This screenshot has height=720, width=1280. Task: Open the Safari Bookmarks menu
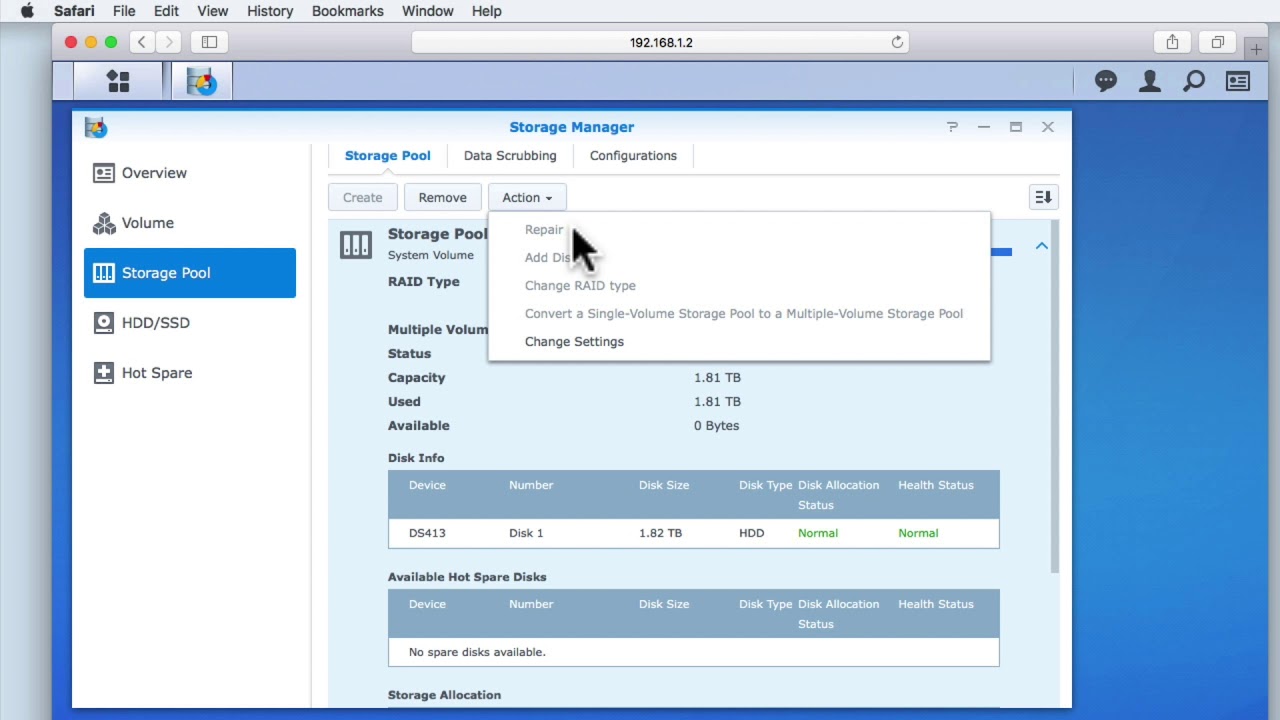(x=348, y=11)
